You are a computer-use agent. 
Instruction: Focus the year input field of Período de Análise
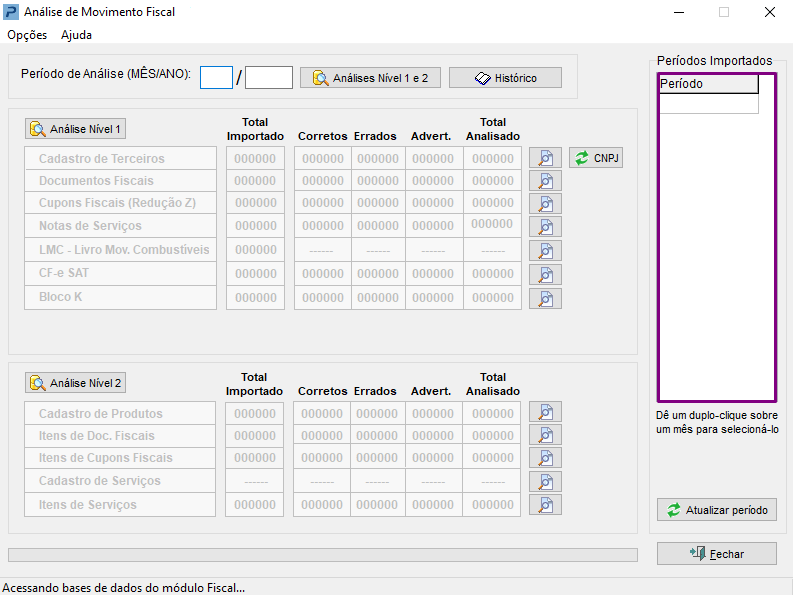[x=269, y=78]
